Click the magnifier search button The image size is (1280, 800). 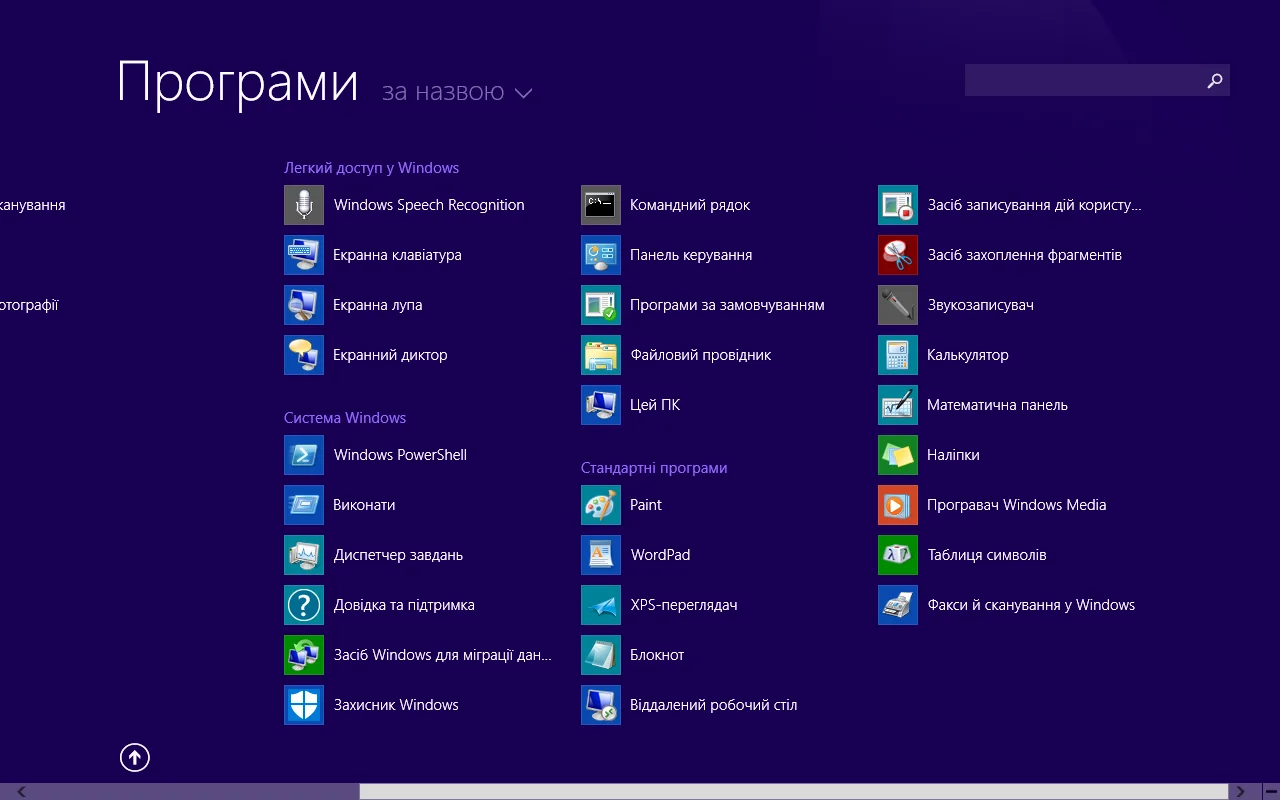(1215, 81)
